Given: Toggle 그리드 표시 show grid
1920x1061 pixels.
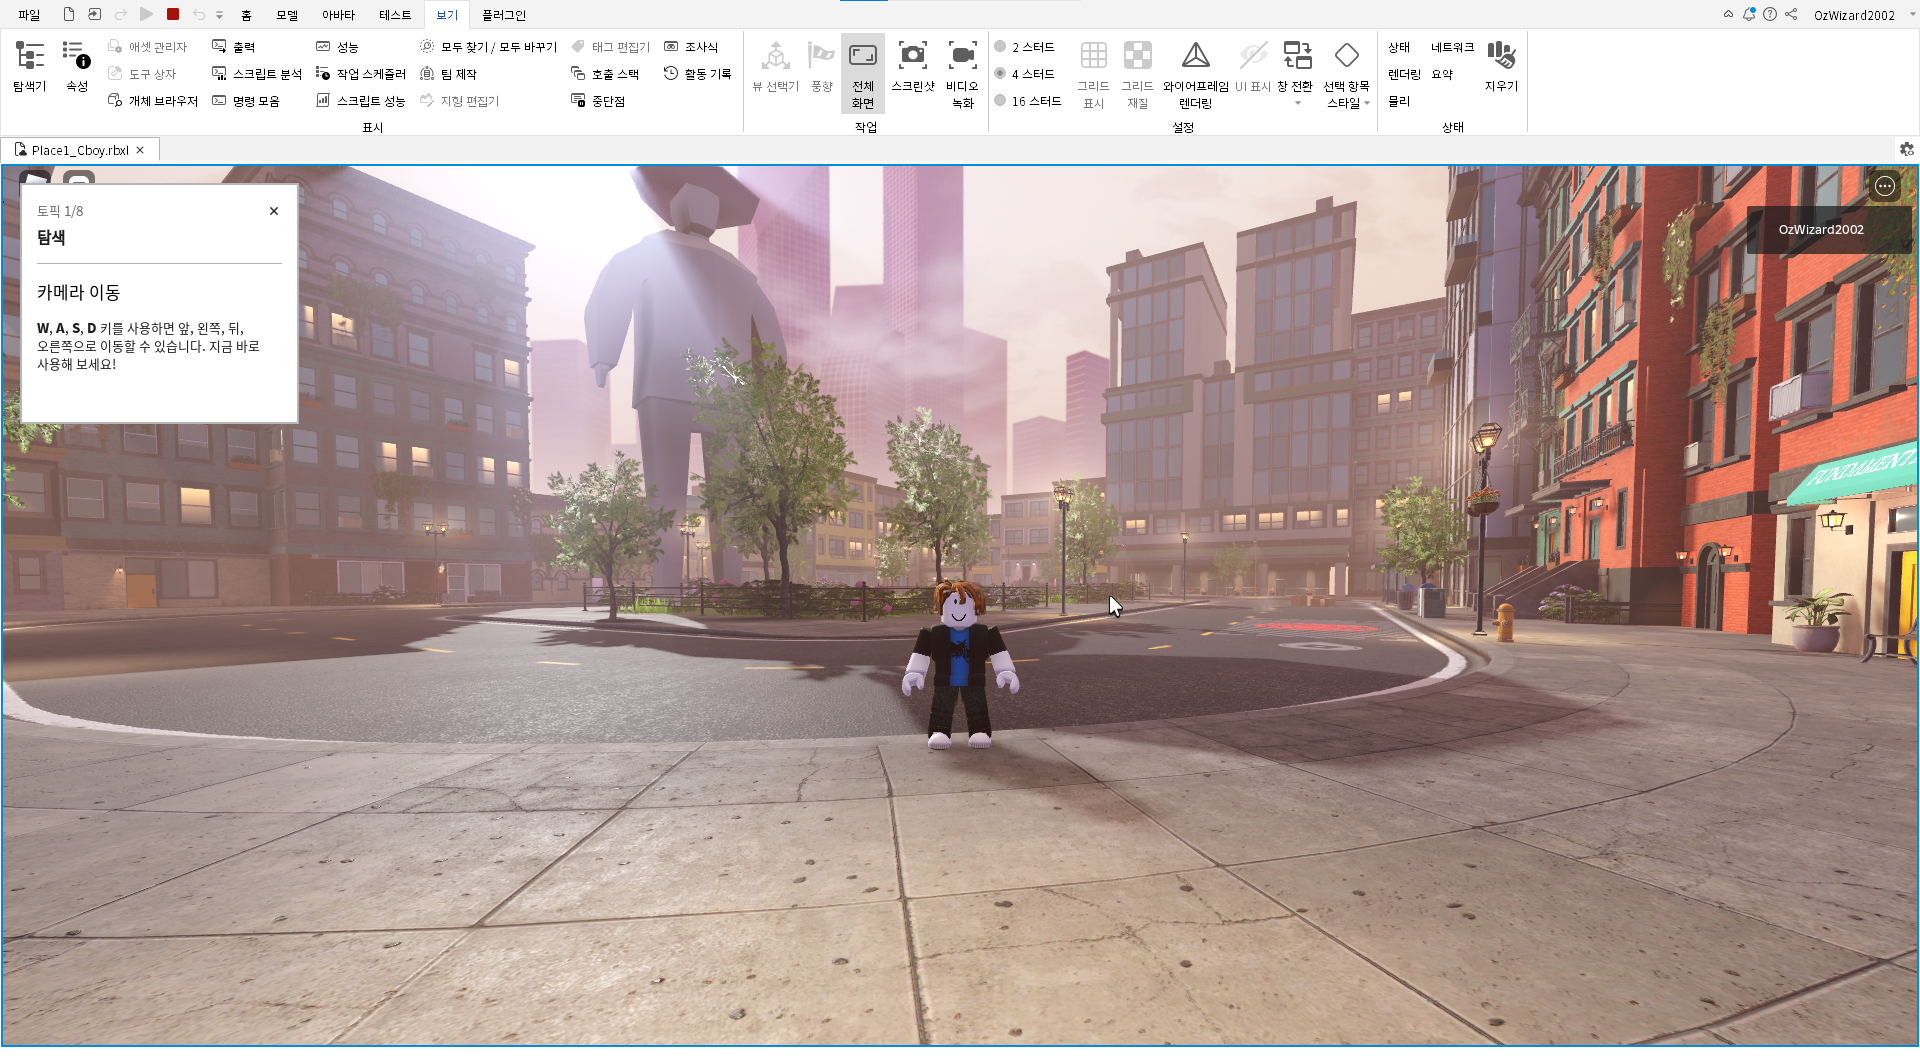Looking at the screenshot, I should [1093, 74].
